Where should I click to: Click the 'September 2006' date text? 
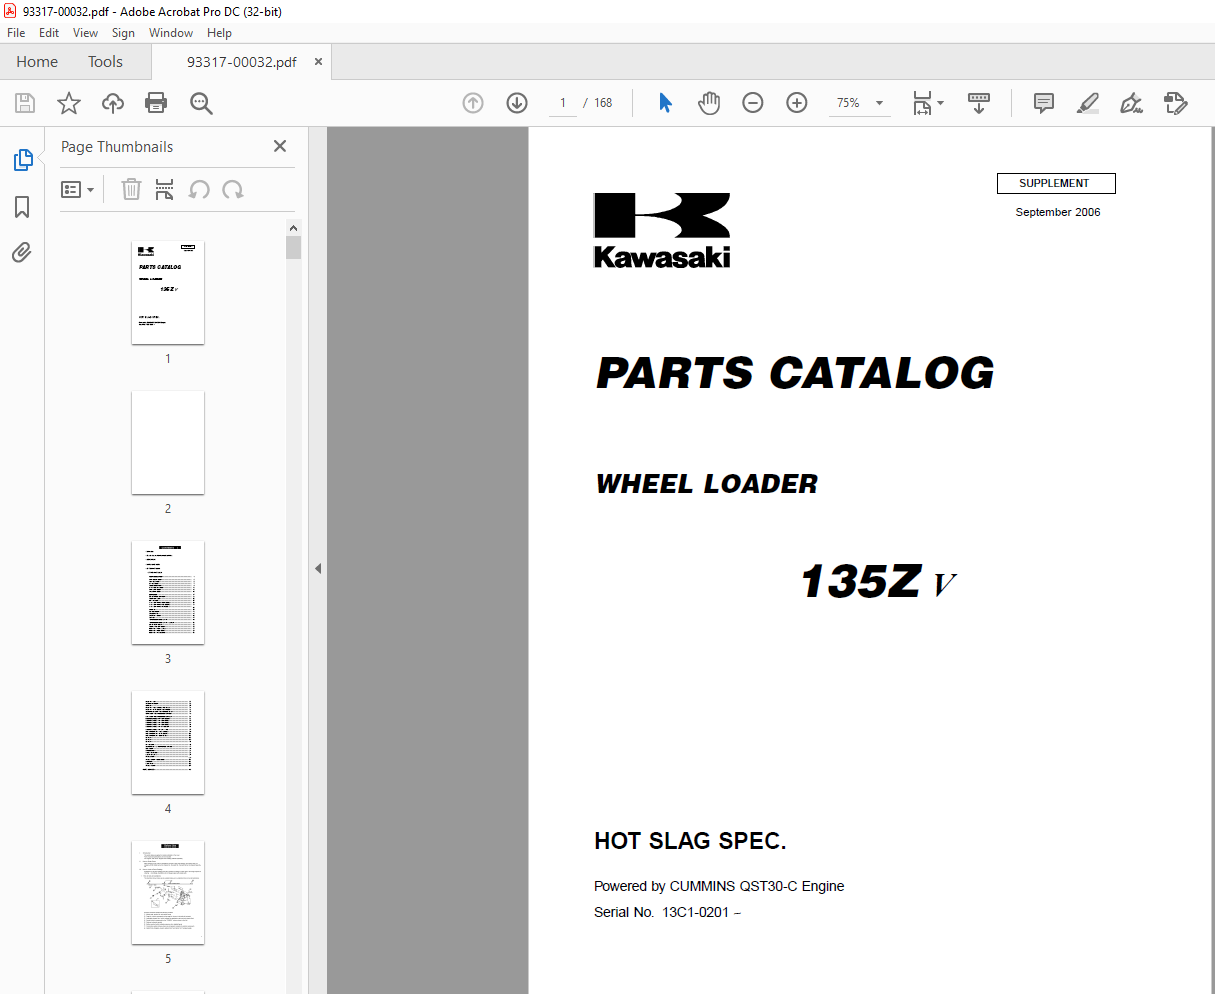pos(1057,212)
